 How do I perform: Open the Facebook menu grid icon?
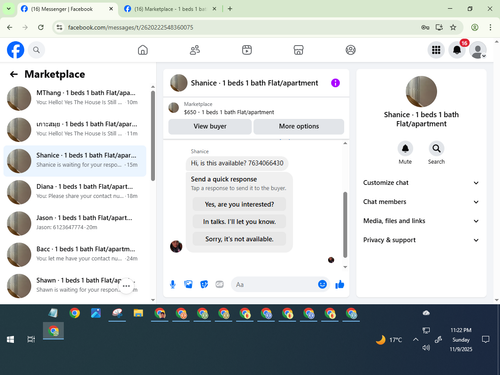pyautogui.click(x=436, y=50)
